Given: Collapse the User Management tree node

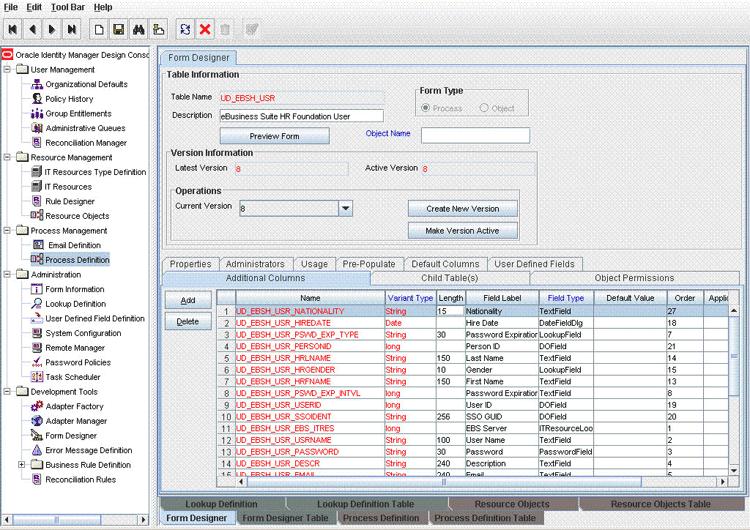Looking at the screenshot, I should click(8, 70).
